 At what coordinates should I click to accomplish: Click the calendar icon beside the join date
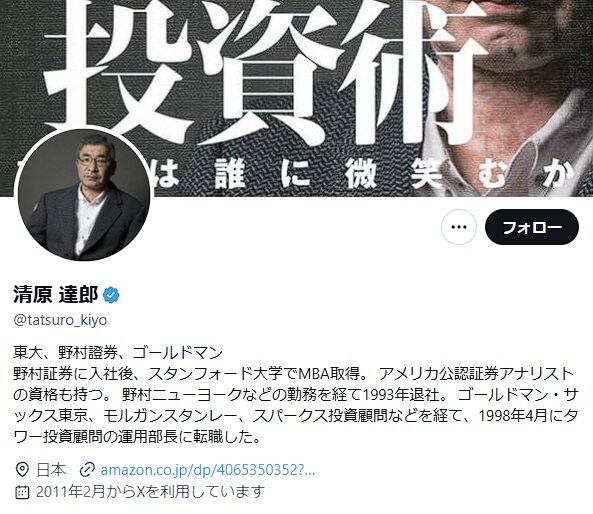(x=22, y=492)
